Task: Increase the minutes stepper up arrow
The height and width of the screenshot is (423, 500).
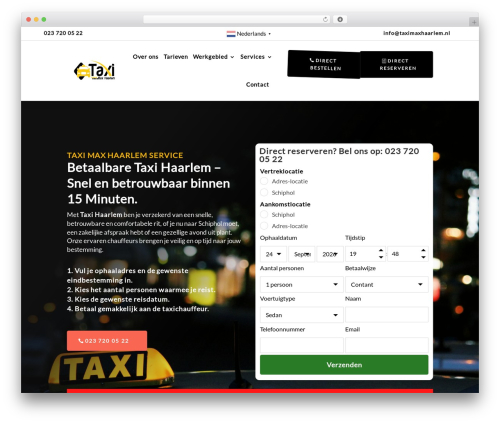Action: pyautogui.click(x=423, y=250)
